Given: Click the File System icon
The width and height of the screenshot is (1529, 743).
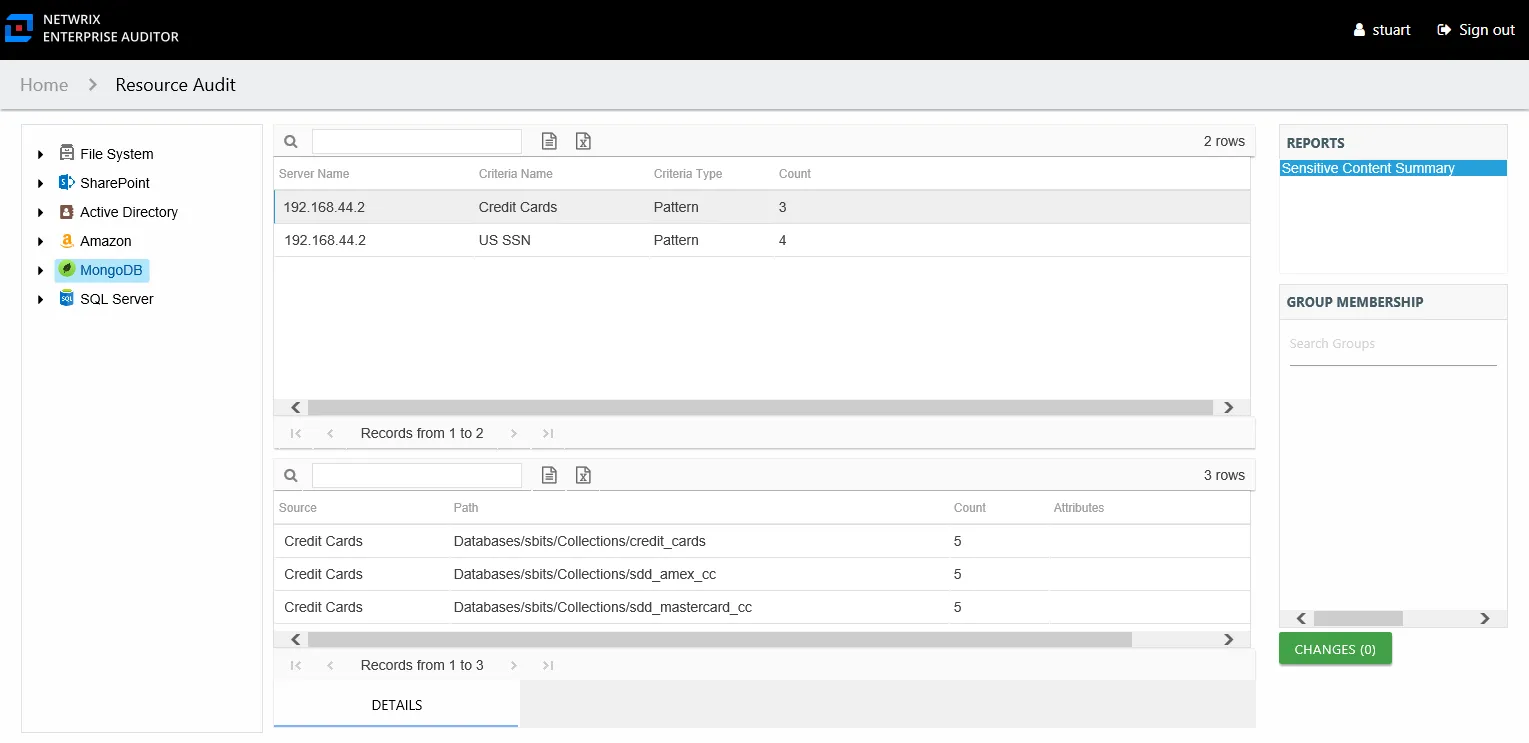Looking at the screenshot, I should pyautogui.click(x=67, y=153).
